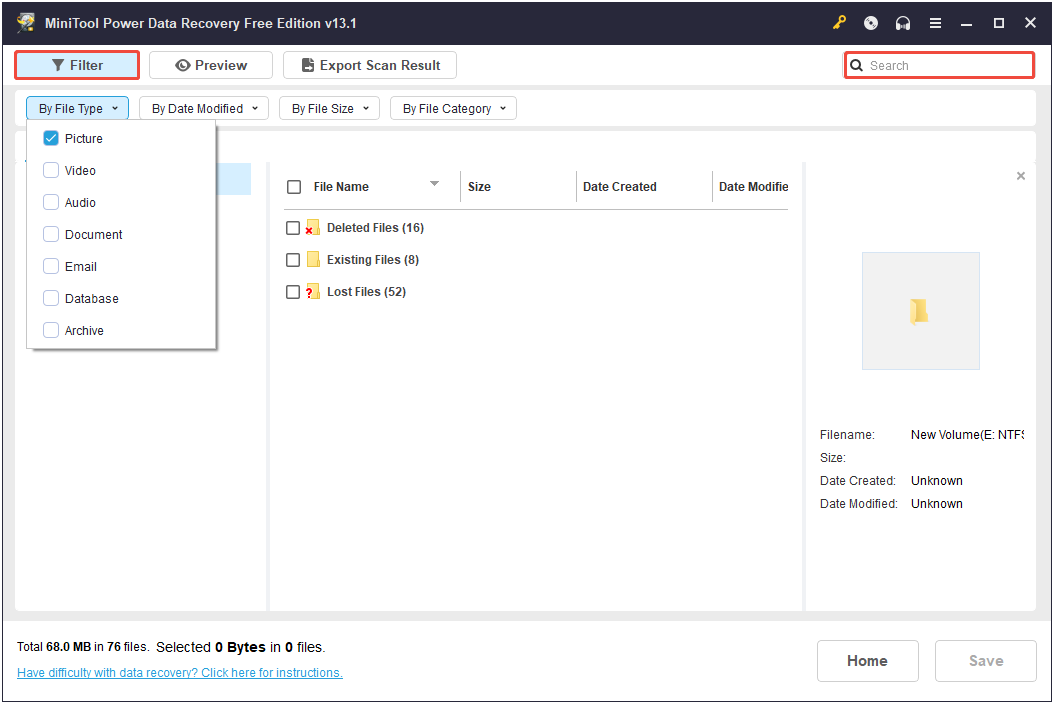Click the Total 68.0 MB status text
This screenshot has height=706, width=1055.
click(82, 647)
